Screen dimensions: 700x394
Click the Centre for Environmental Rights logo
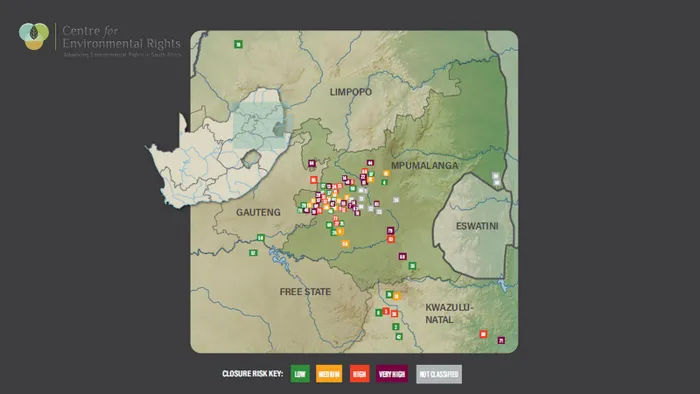(x=100, y=39)
